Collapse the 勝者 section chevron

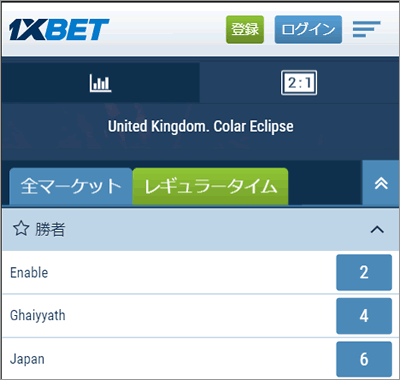click(377, 229)
